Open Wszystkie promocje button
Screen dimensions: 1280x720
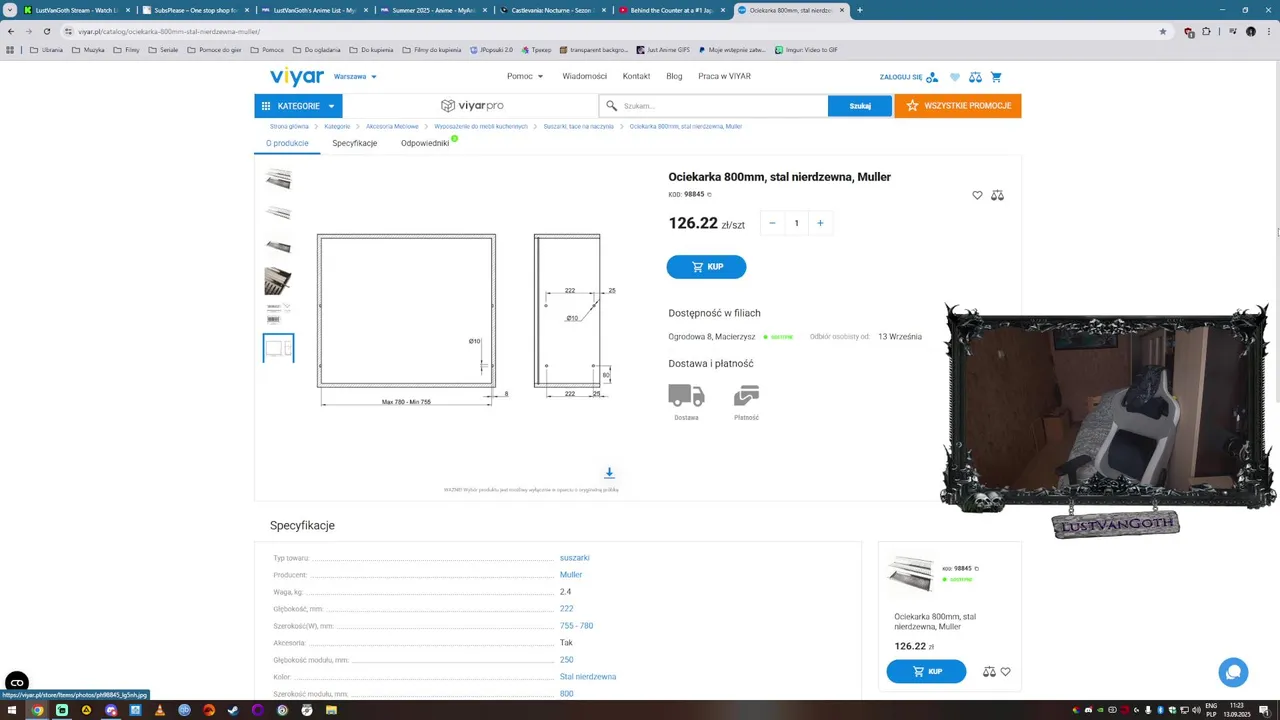[958, 106]
